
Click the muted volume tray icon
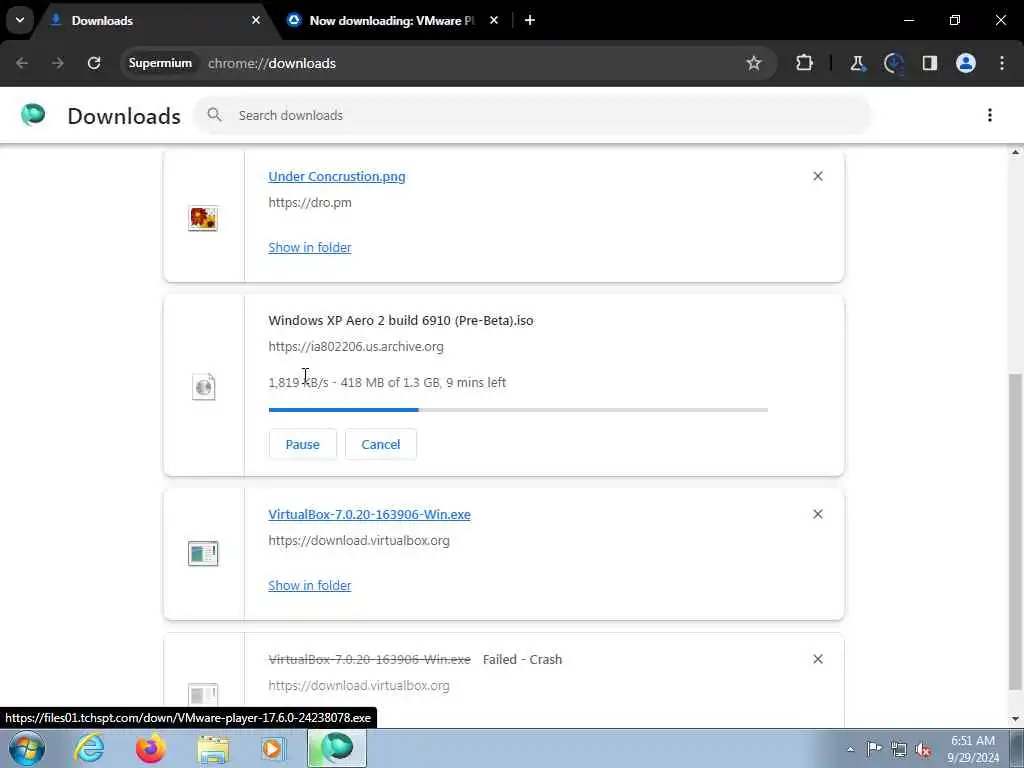[x=923, y=749]
